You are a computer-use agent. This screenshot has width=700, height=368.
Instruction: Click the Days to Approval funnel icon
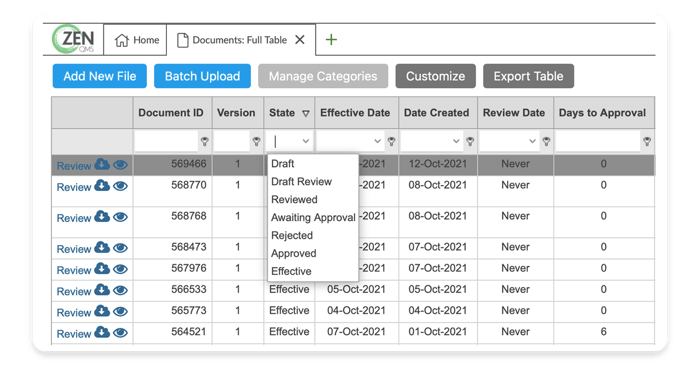coord(647,142)
